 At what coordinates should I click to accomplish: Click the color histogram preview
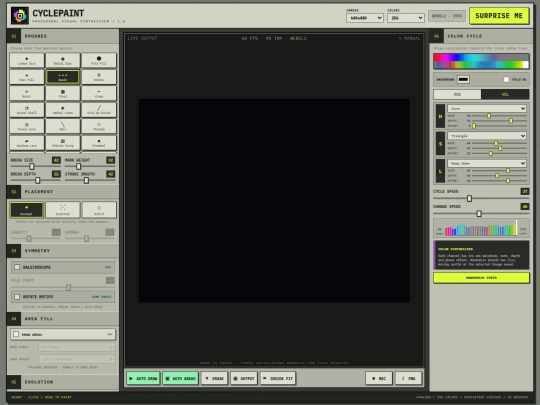click(x=481, y=228)
